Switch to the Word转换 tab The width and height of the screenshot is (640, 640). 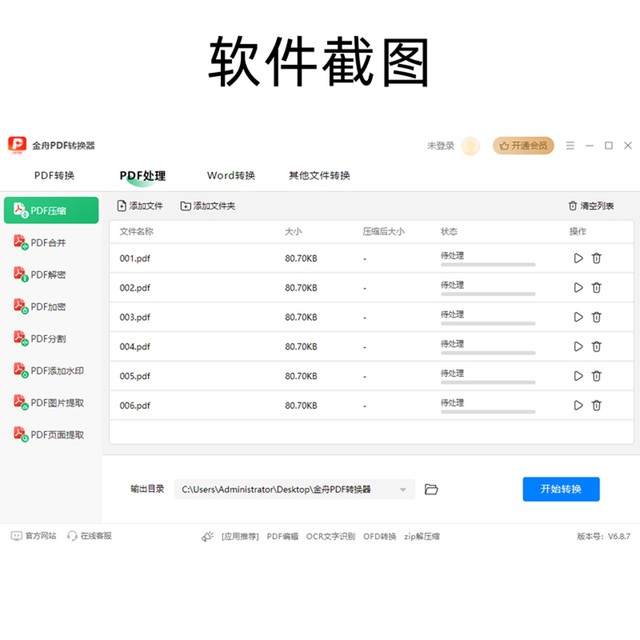[231, 176]
